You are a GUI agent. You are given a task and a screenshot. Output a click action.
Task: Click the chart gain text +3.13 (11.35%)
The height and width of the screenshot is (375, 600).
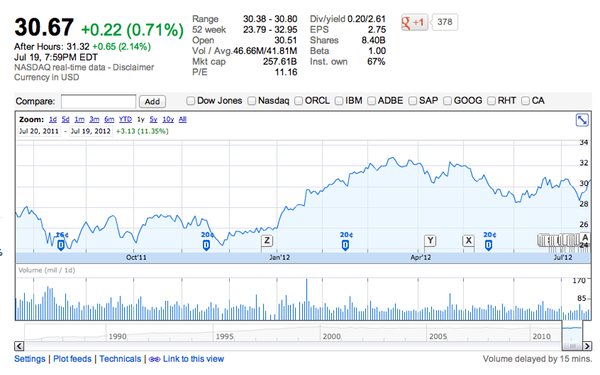tap(142, 131)
